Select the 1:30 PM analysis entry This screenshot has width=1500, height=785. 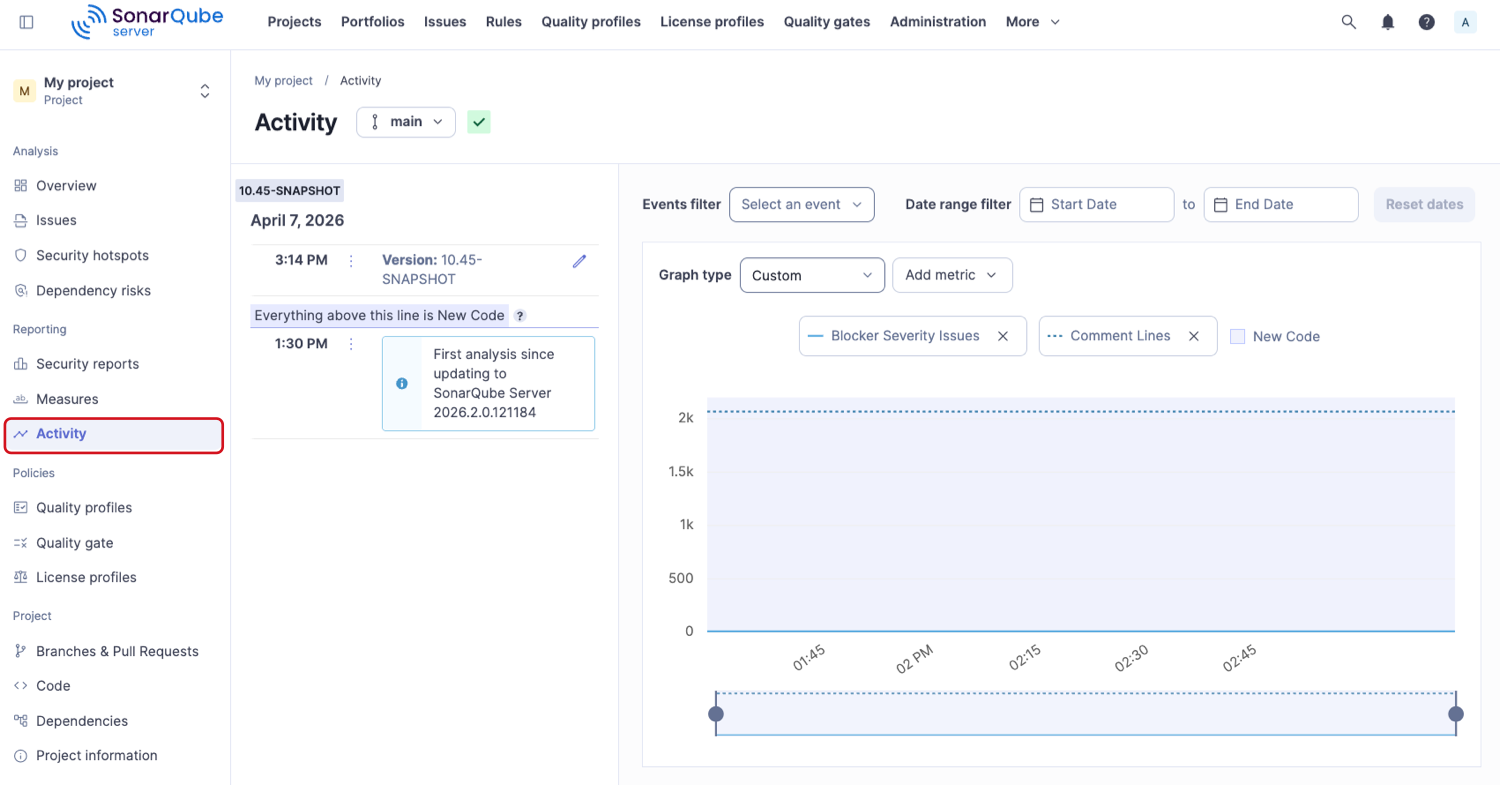[x=424, y=384]
